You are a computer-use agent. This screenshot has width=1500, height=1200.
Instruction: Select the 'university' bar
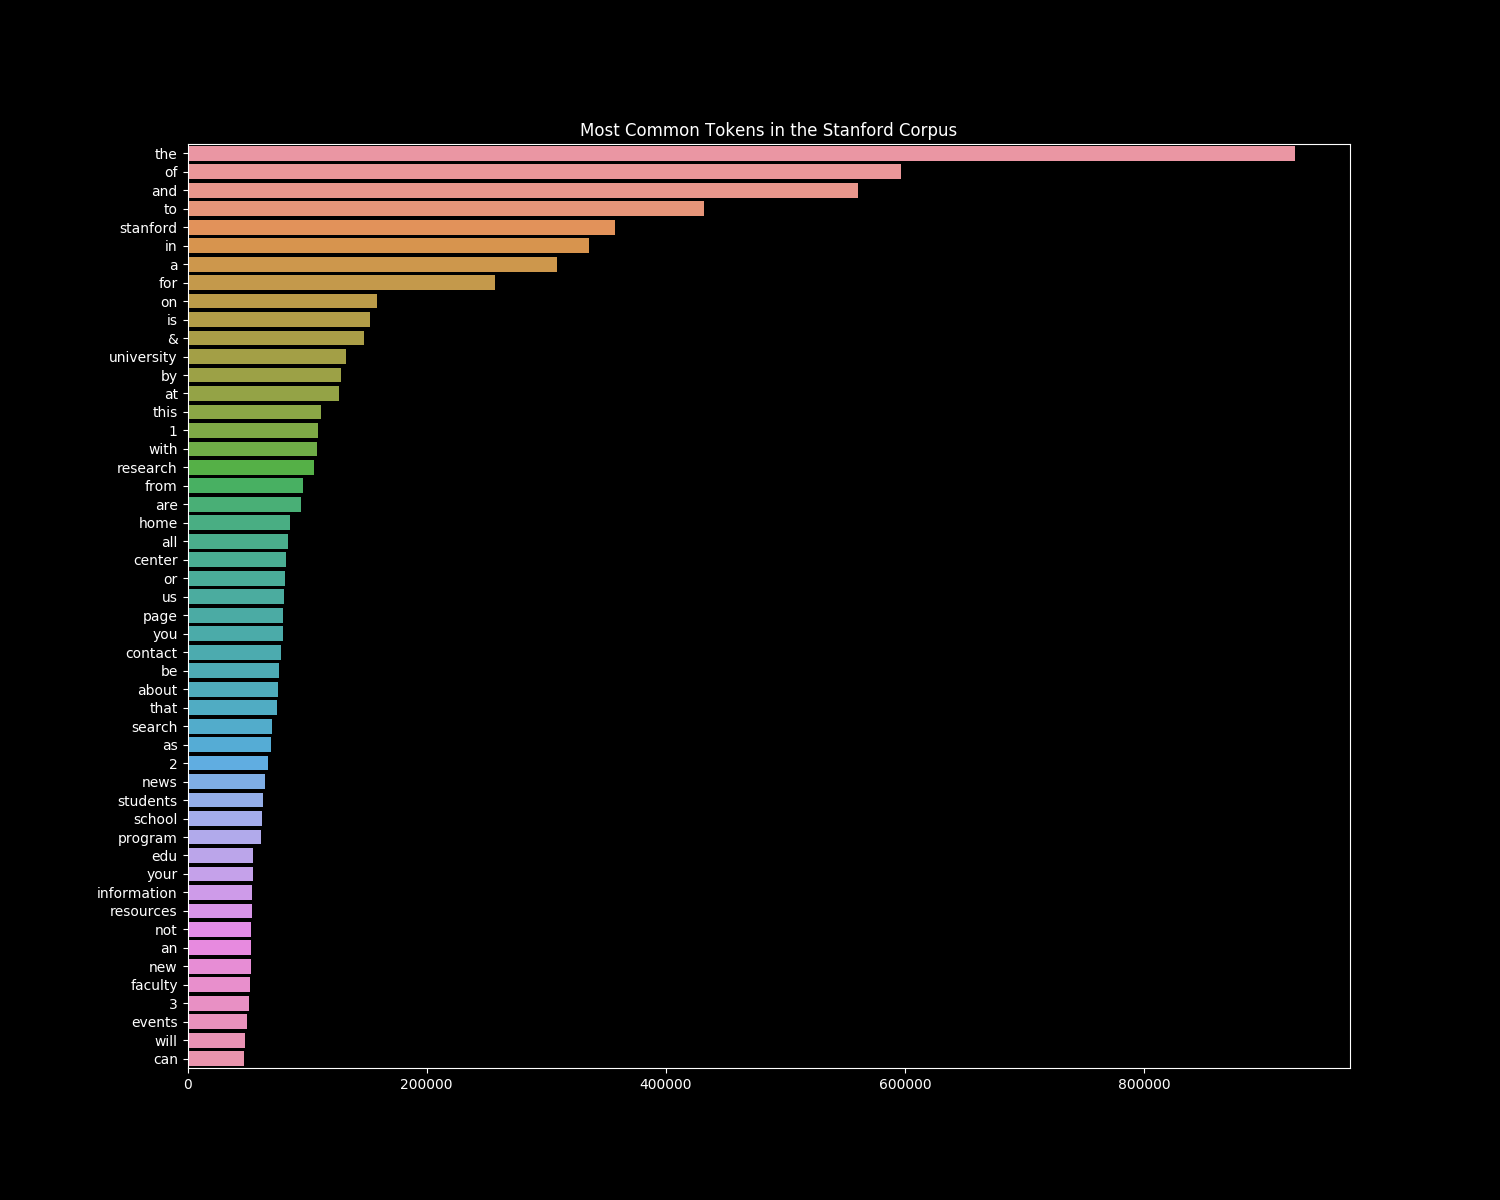[267, 357]
